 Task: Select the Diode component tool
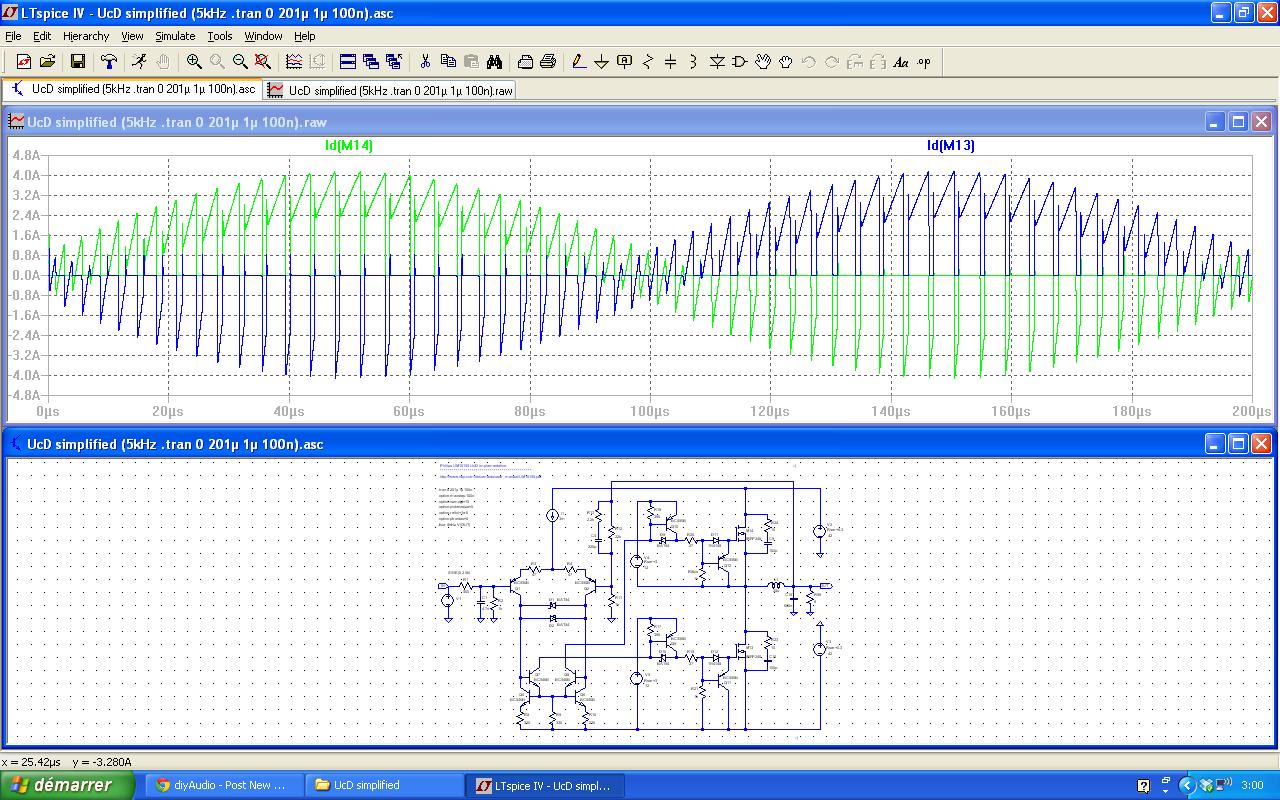click(717, 62)
